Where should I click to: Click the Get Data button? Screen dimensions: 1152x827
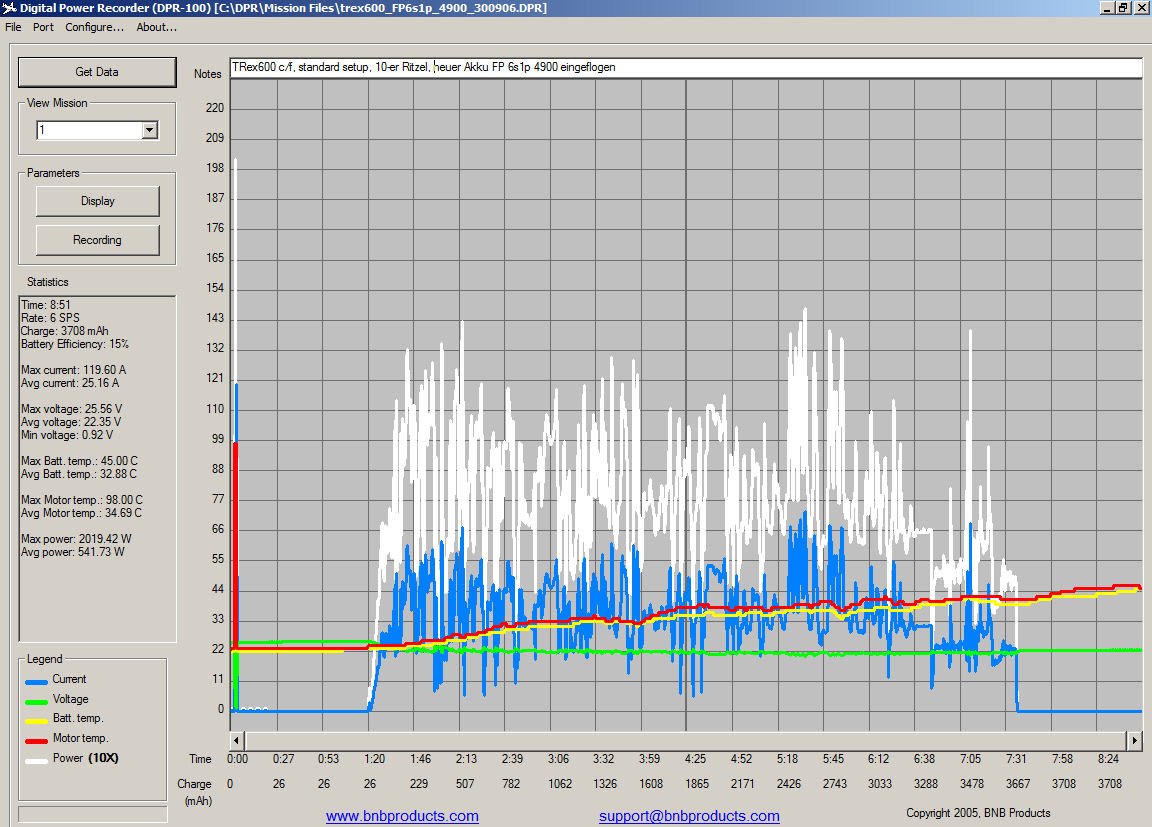(97, 72)
